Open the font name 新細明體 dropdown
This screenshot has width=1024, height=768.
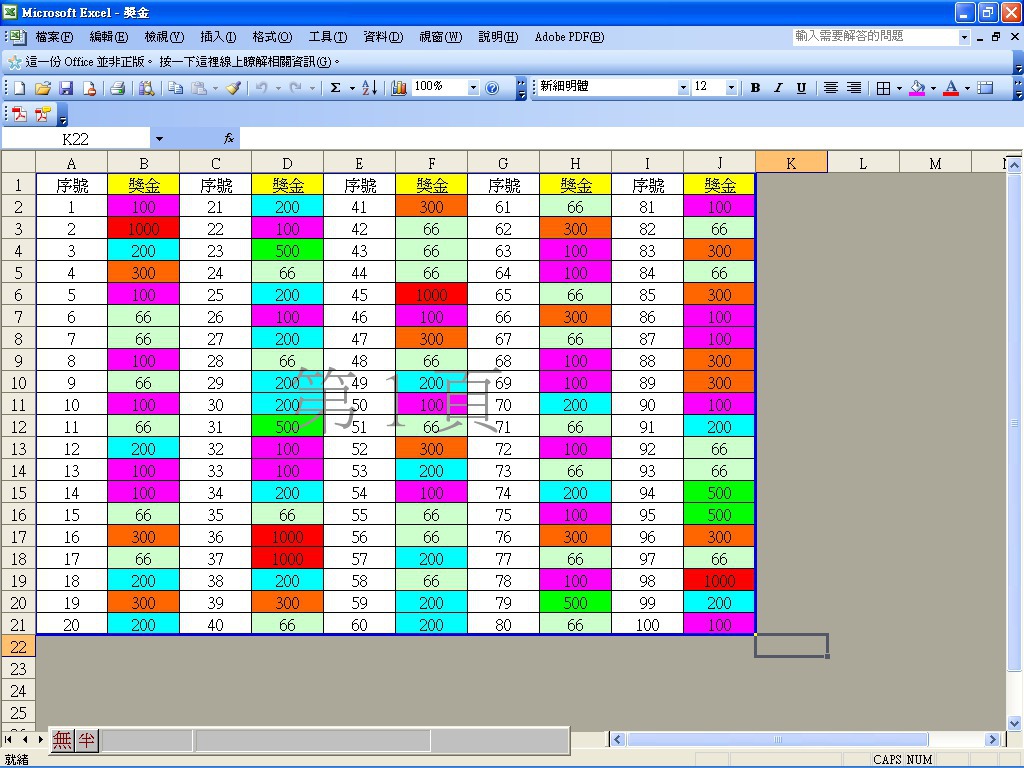tap(683, 88)
